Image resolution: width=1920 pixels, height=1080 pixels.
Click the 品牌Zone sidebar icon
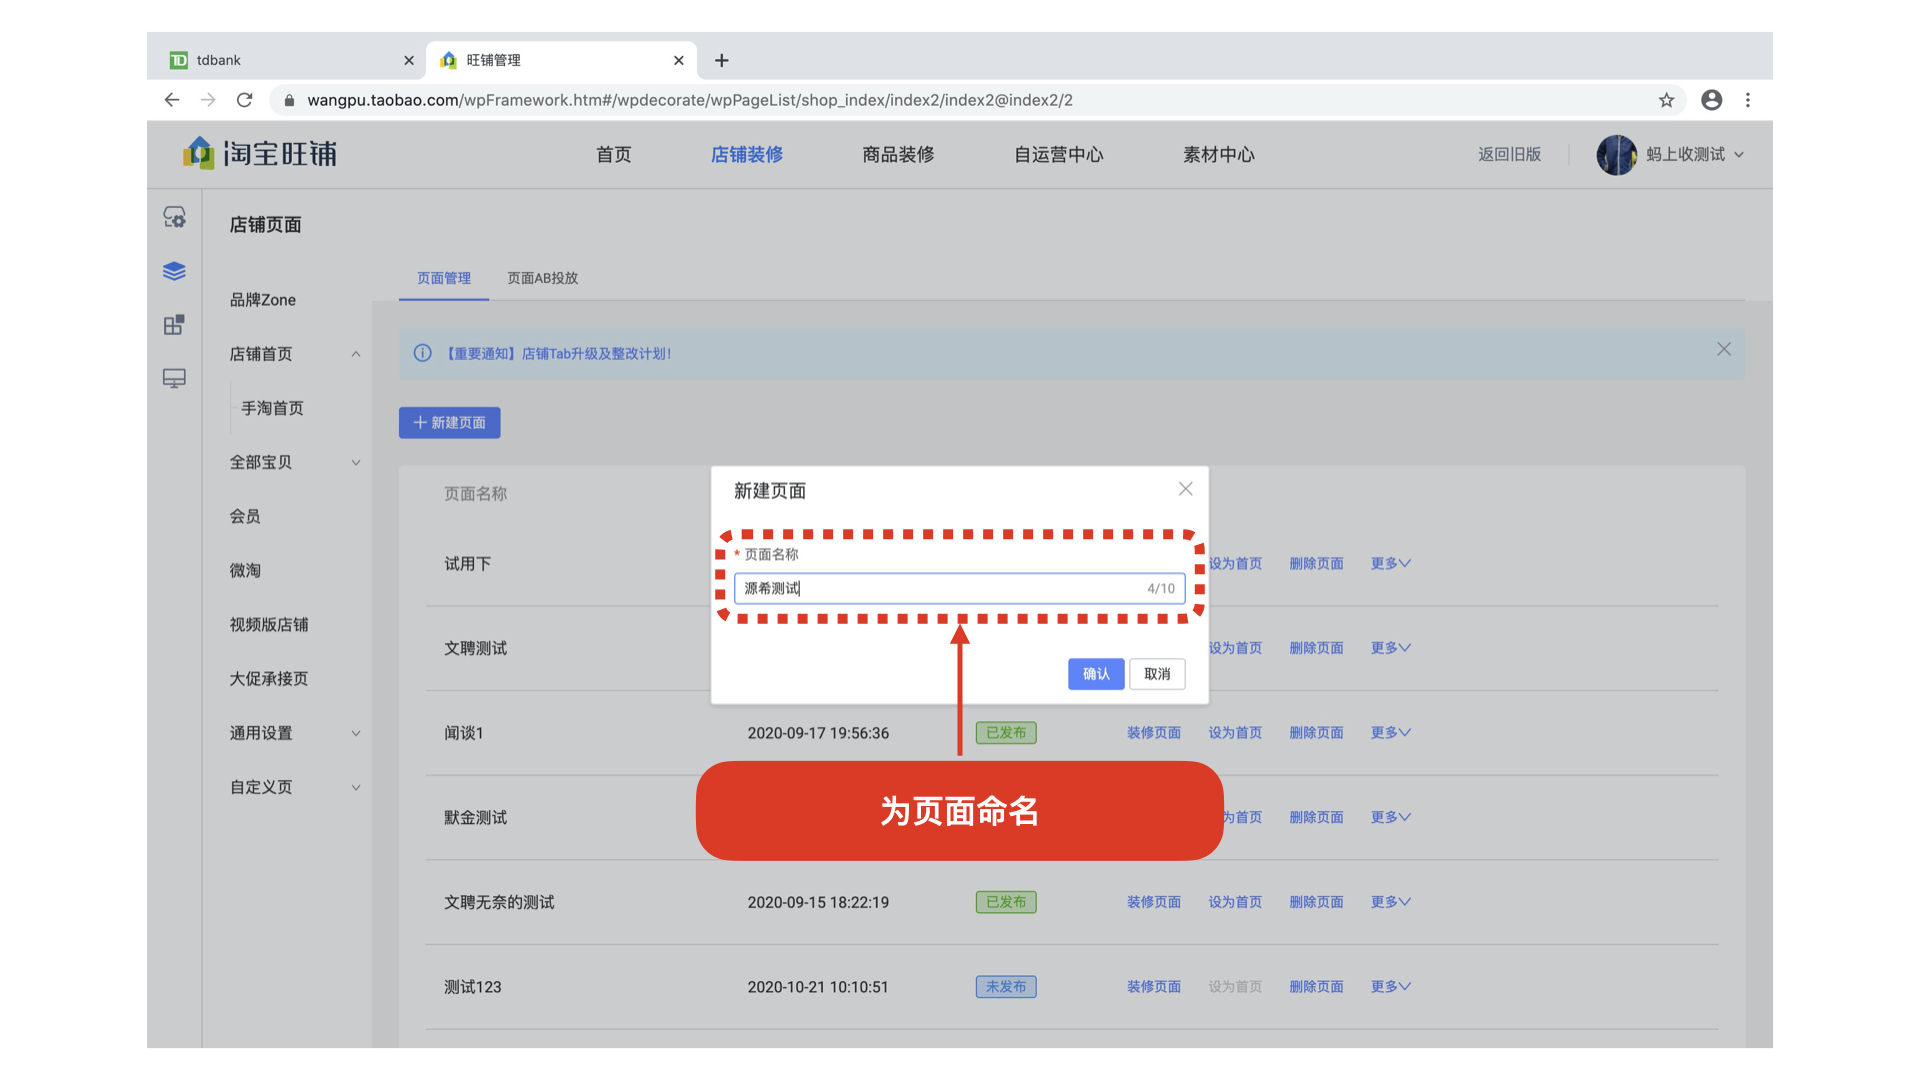[x=261, y=299]
